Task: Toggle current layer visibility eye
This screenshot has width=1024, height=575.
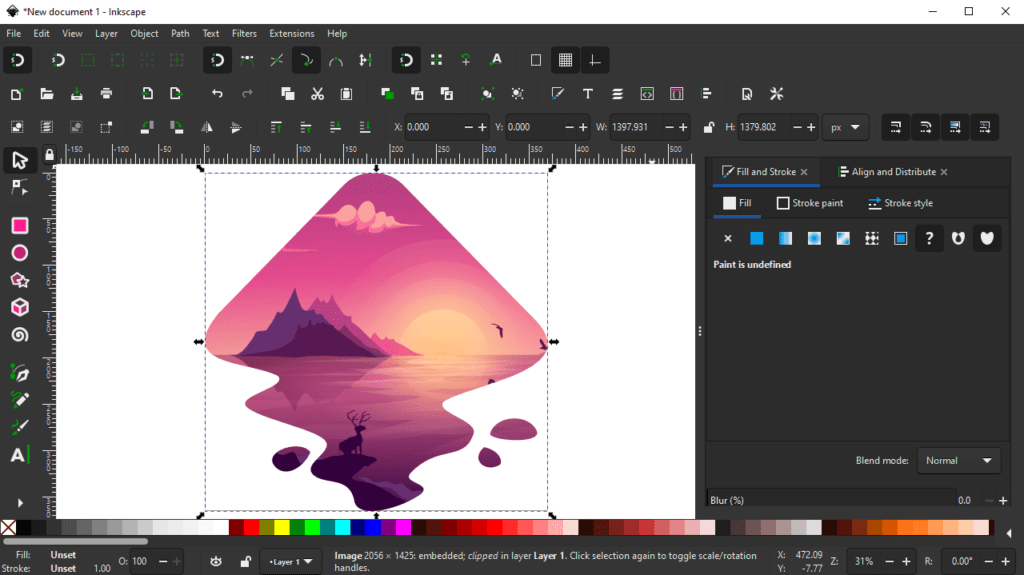Action: tap(216, 561)
